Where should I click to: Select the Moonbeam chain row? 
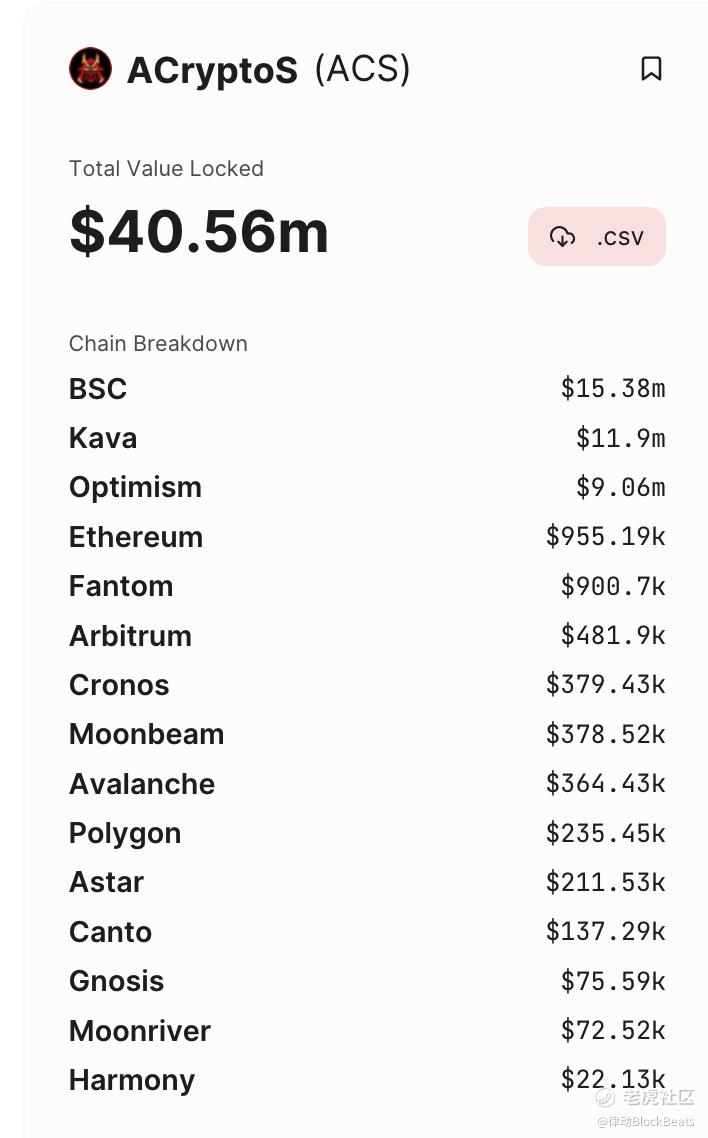pos(146,734)
